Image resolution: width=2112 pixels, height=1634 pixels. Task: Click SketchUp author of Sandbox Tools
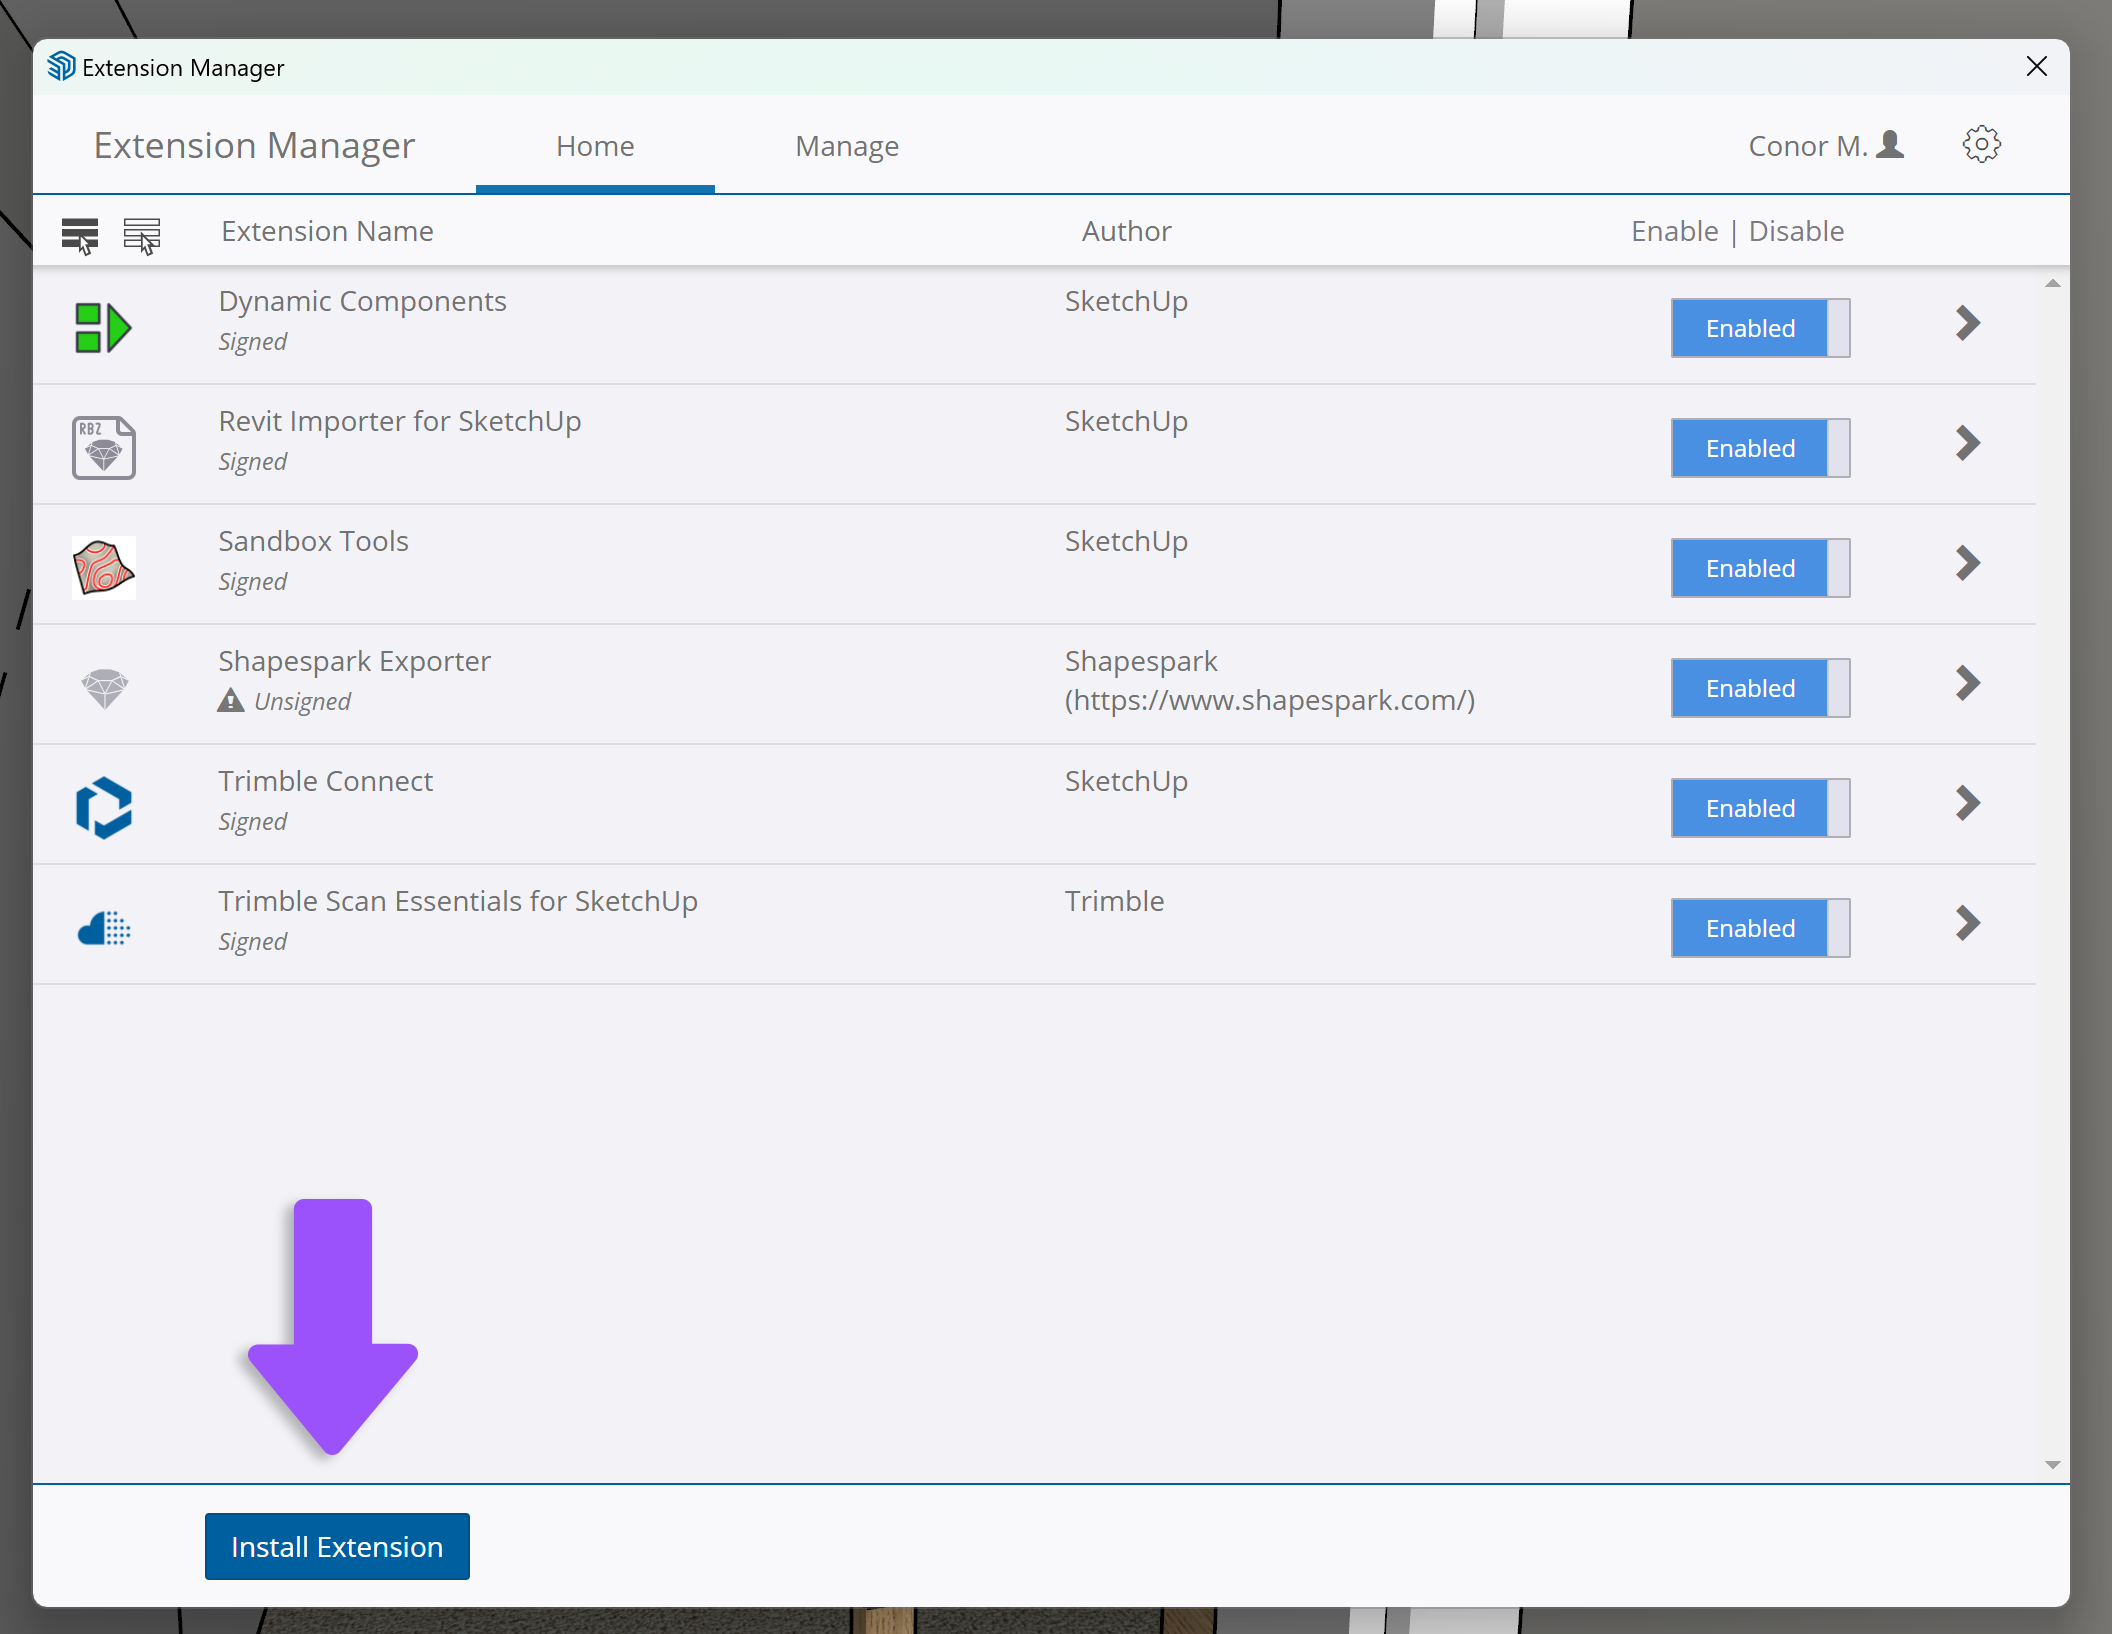click(1126, 541)
